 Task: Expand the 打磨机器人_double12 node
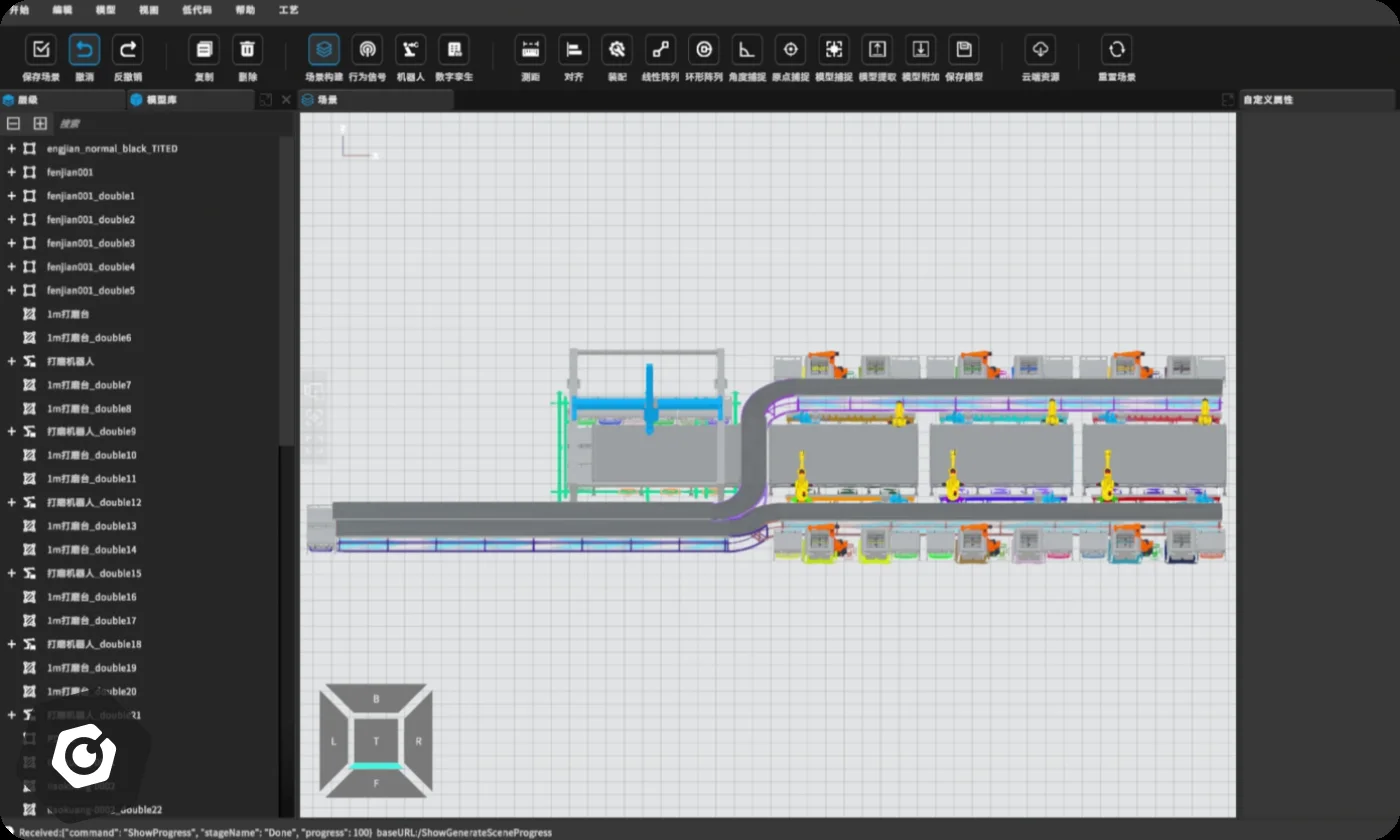12,502
